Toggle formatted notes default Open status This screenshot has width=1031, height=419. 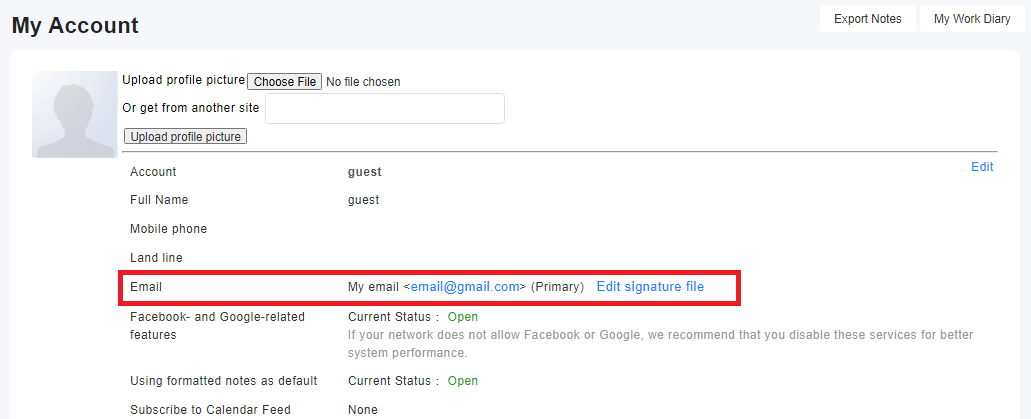[x=463, y=381]
